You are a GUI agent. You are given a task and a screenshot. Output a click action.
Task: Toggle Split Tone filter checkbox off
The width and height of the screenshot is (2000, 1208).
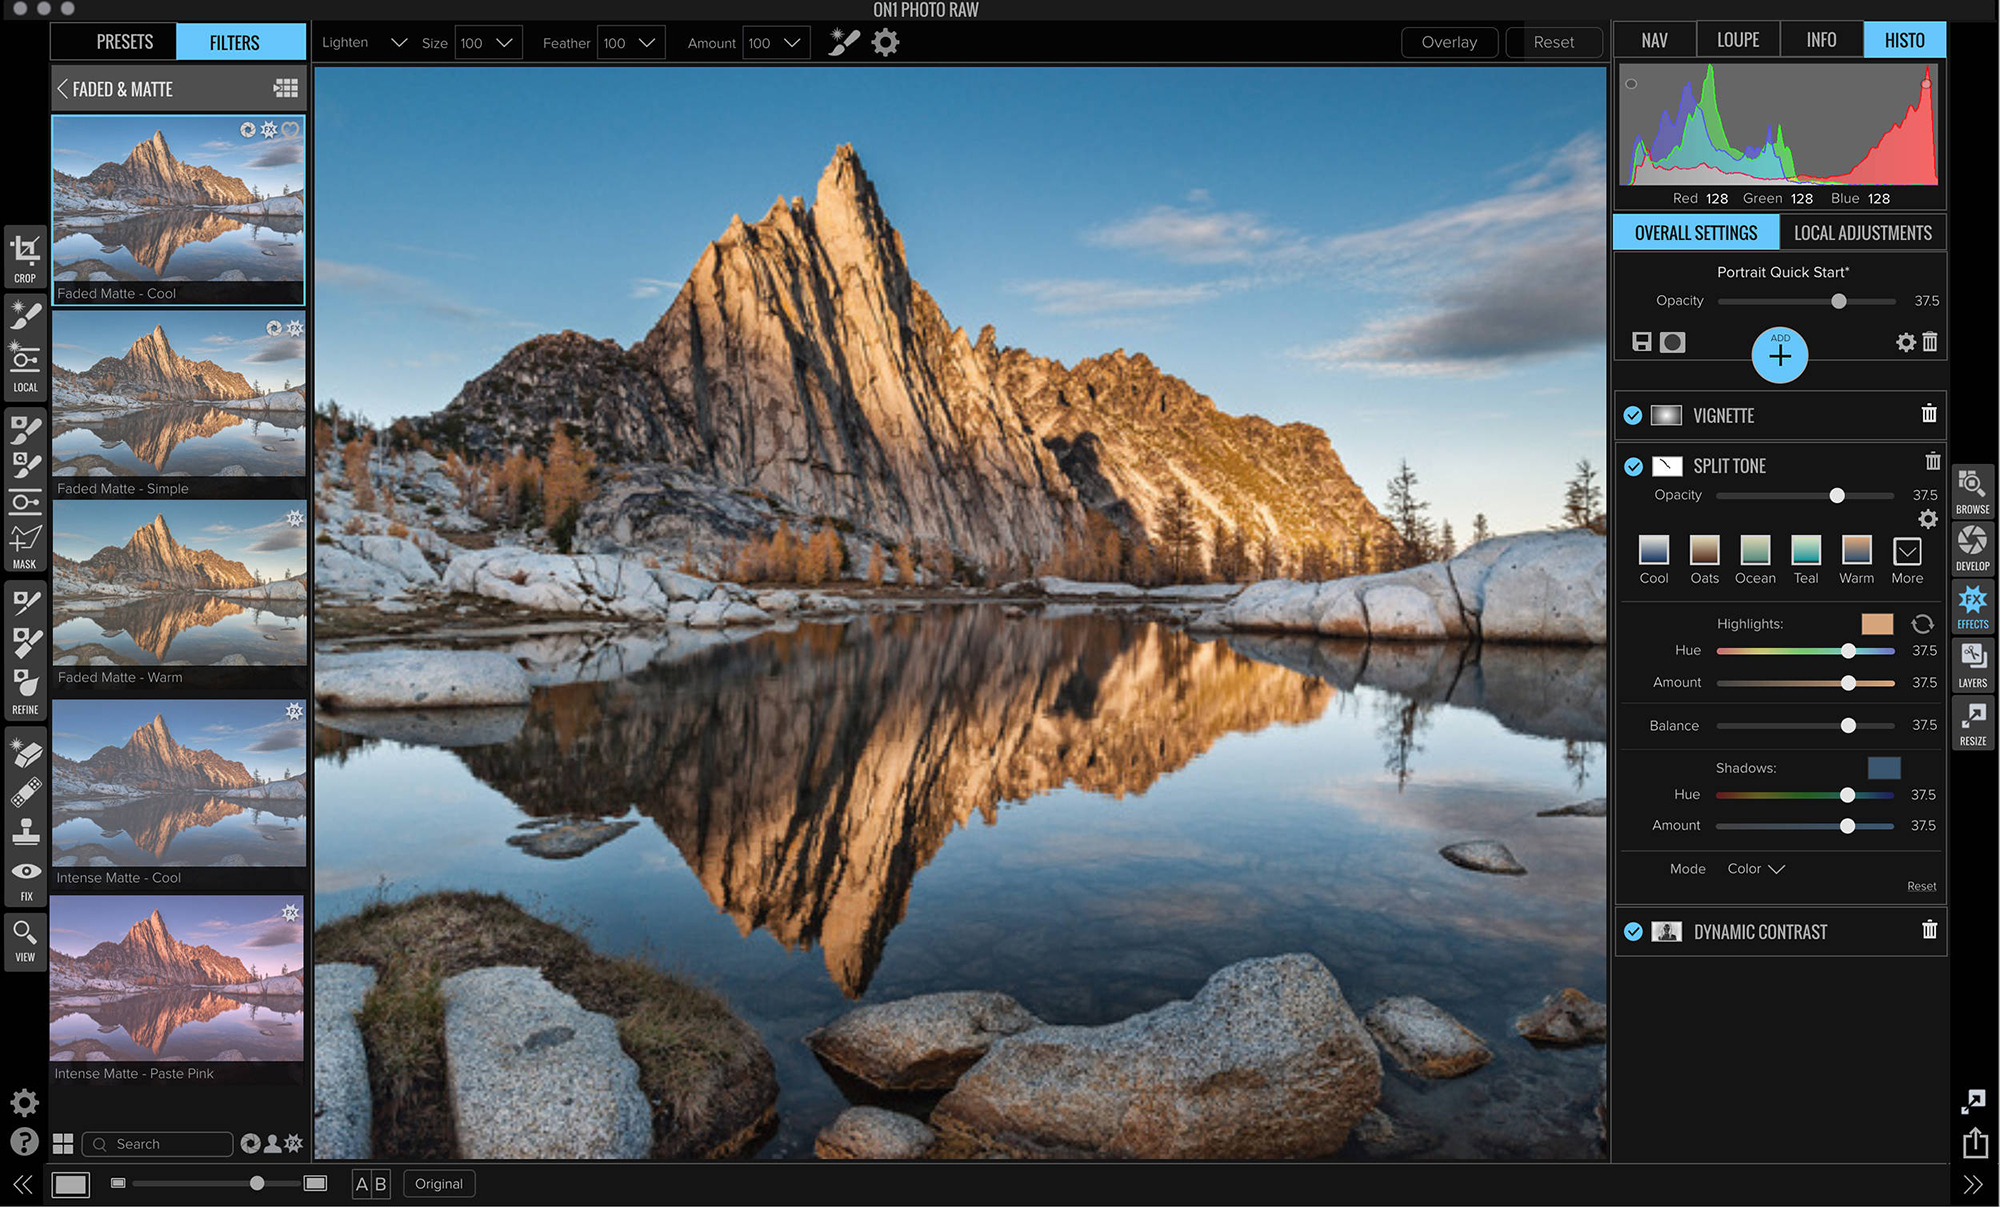1633,465
